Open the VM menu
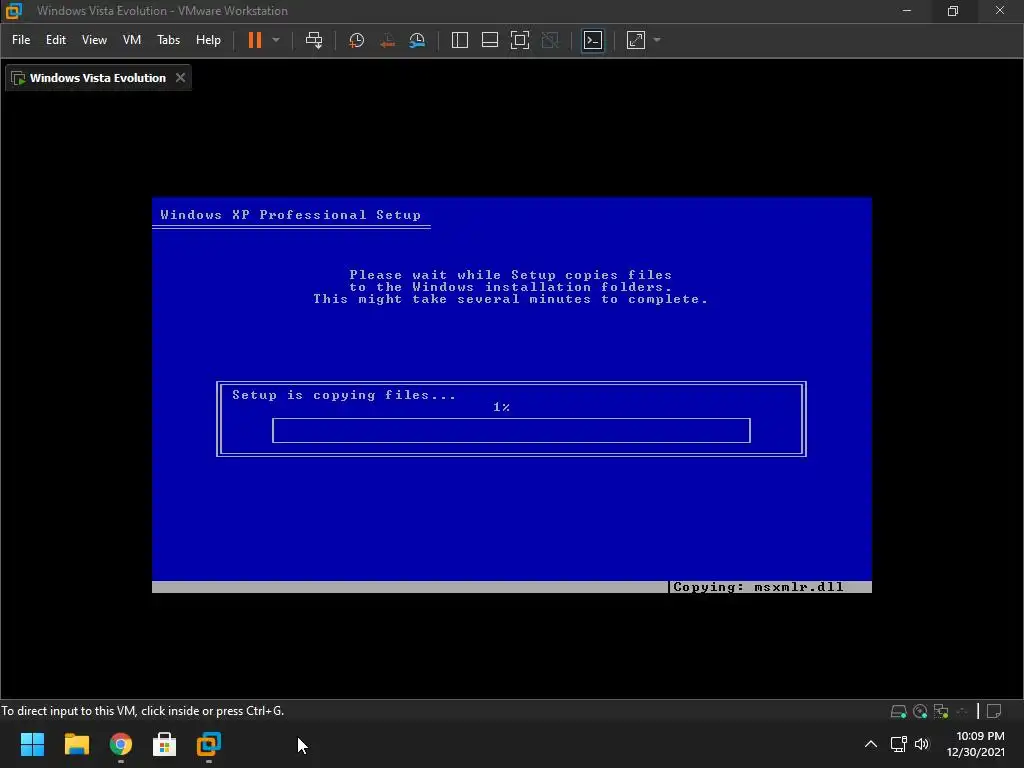The width and height of the screenshot is (1024, 768). [x=132, y=40]
